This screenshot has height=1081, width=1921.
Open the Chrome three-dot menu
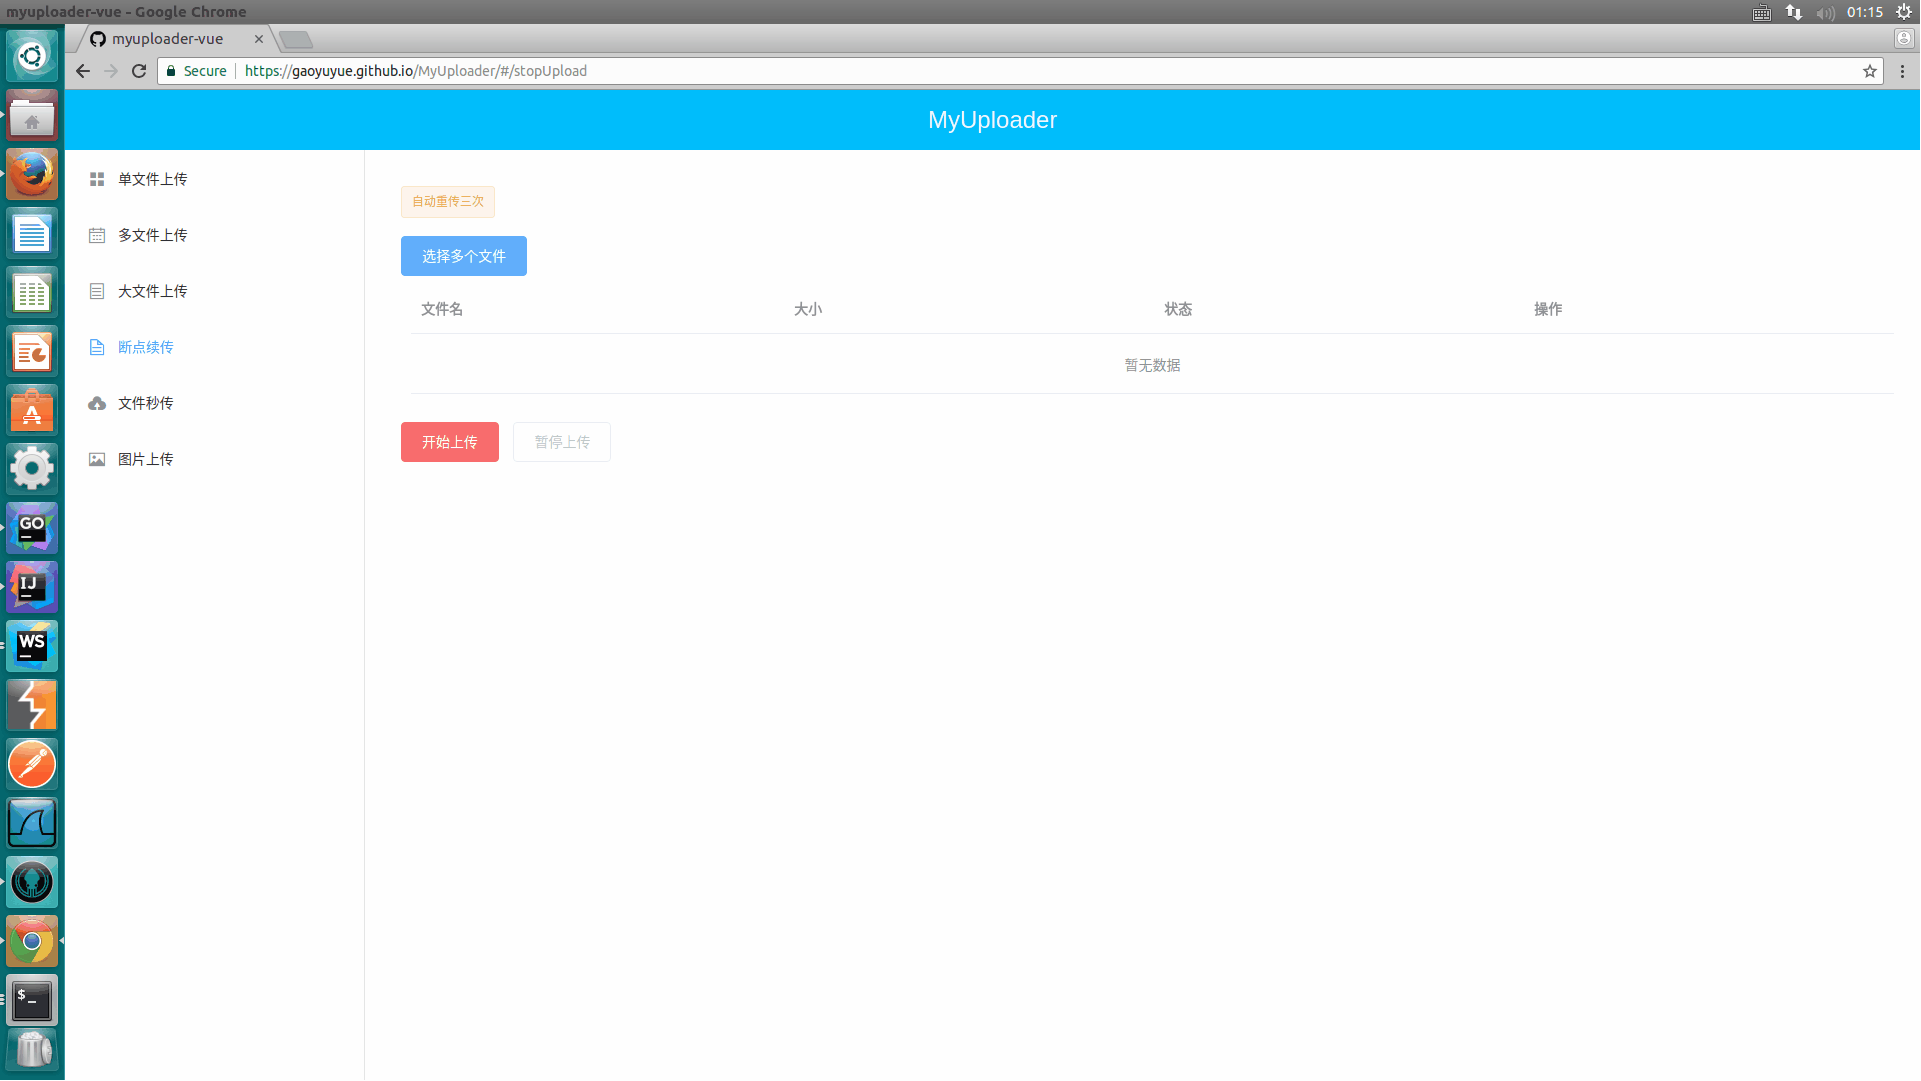point(1902,71)
